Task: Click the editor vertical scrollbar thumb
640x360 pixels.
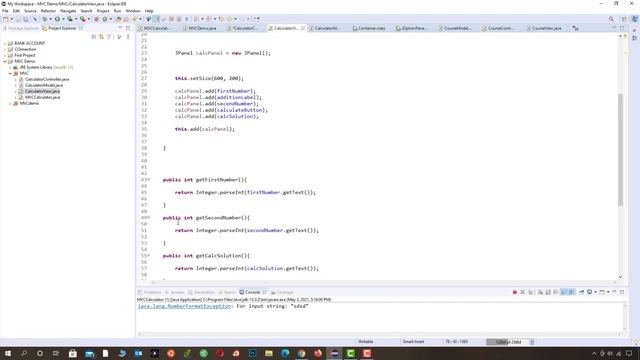Action: 620,149
